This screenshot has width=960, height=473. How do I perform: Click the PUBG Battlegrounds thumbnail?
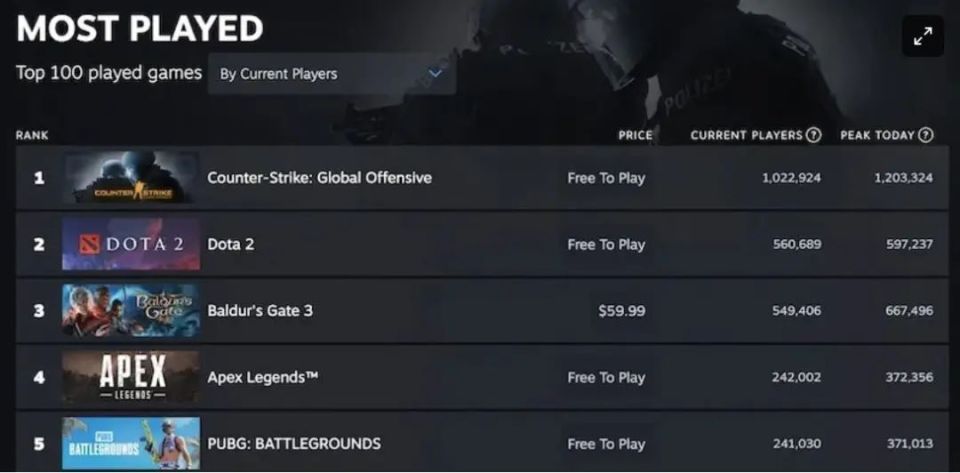131,443
